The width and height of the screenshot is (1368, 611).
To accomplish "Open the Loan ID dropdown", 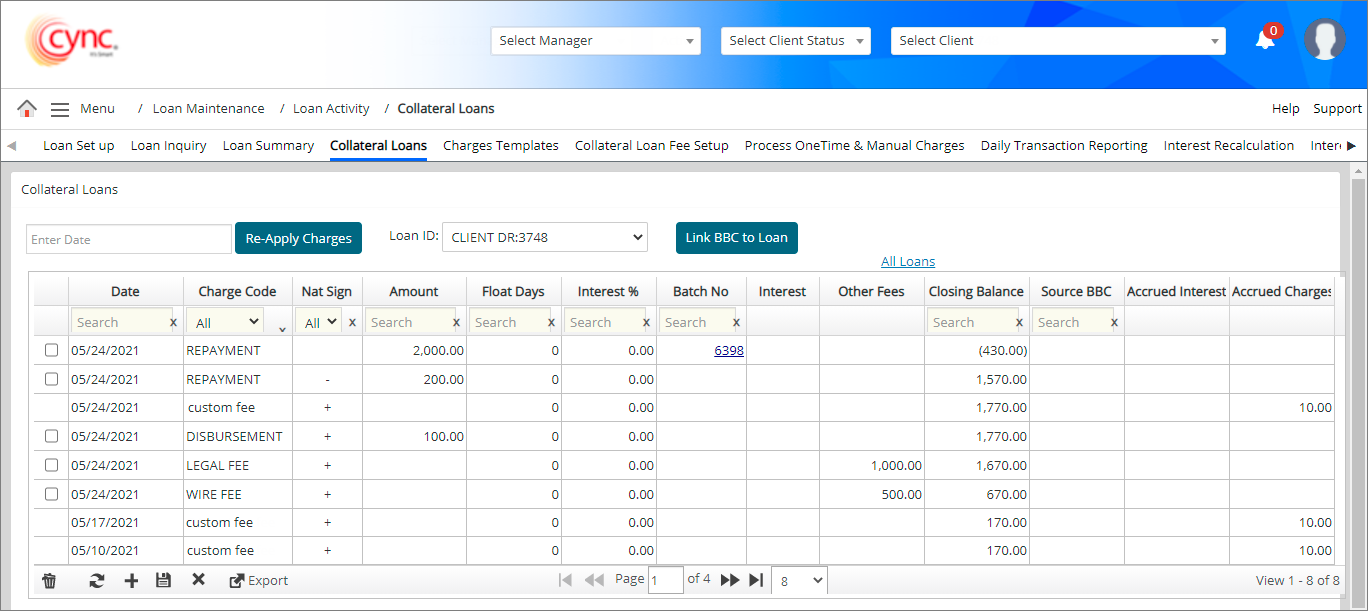I will point(545,238).
